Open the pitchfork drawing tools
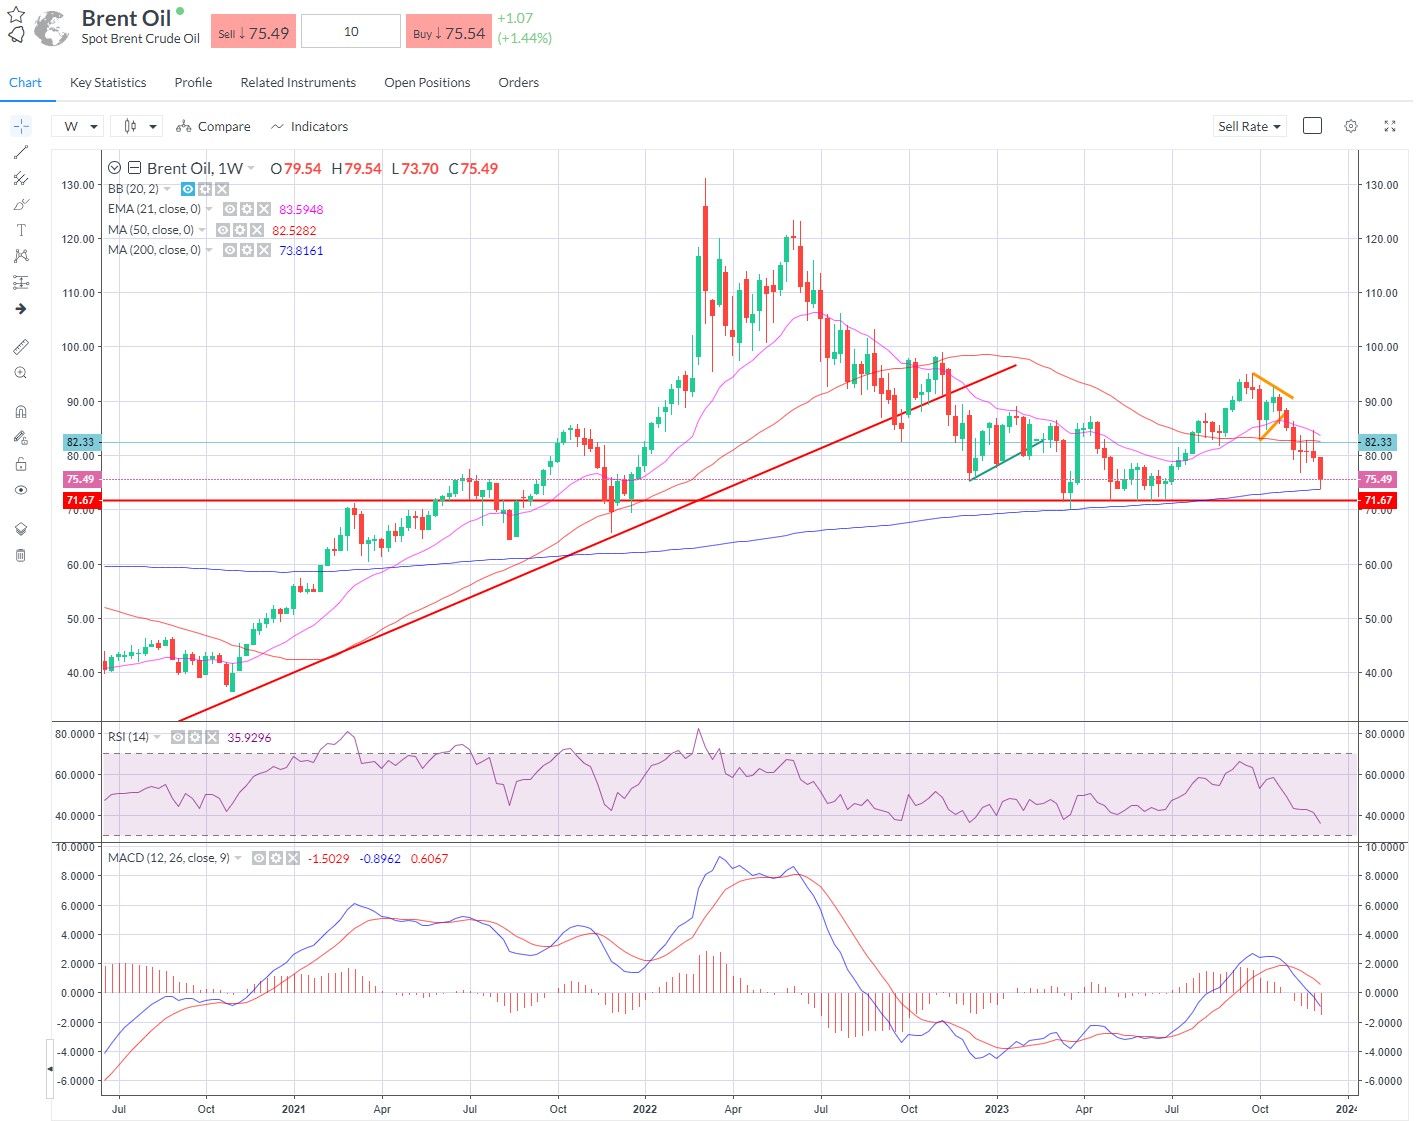1419x1121 pixels. pyautogui.click(x=21, y=178)
